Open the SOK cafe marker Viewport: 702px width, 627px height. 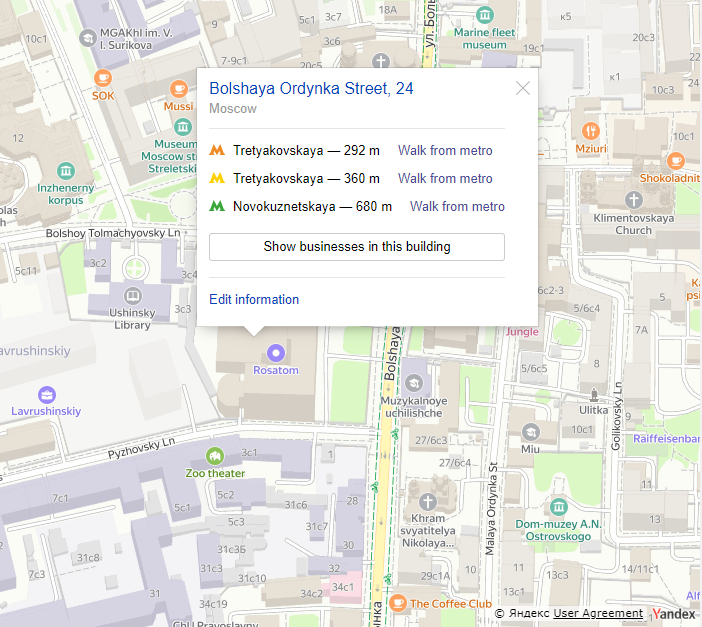pos(103,78)
